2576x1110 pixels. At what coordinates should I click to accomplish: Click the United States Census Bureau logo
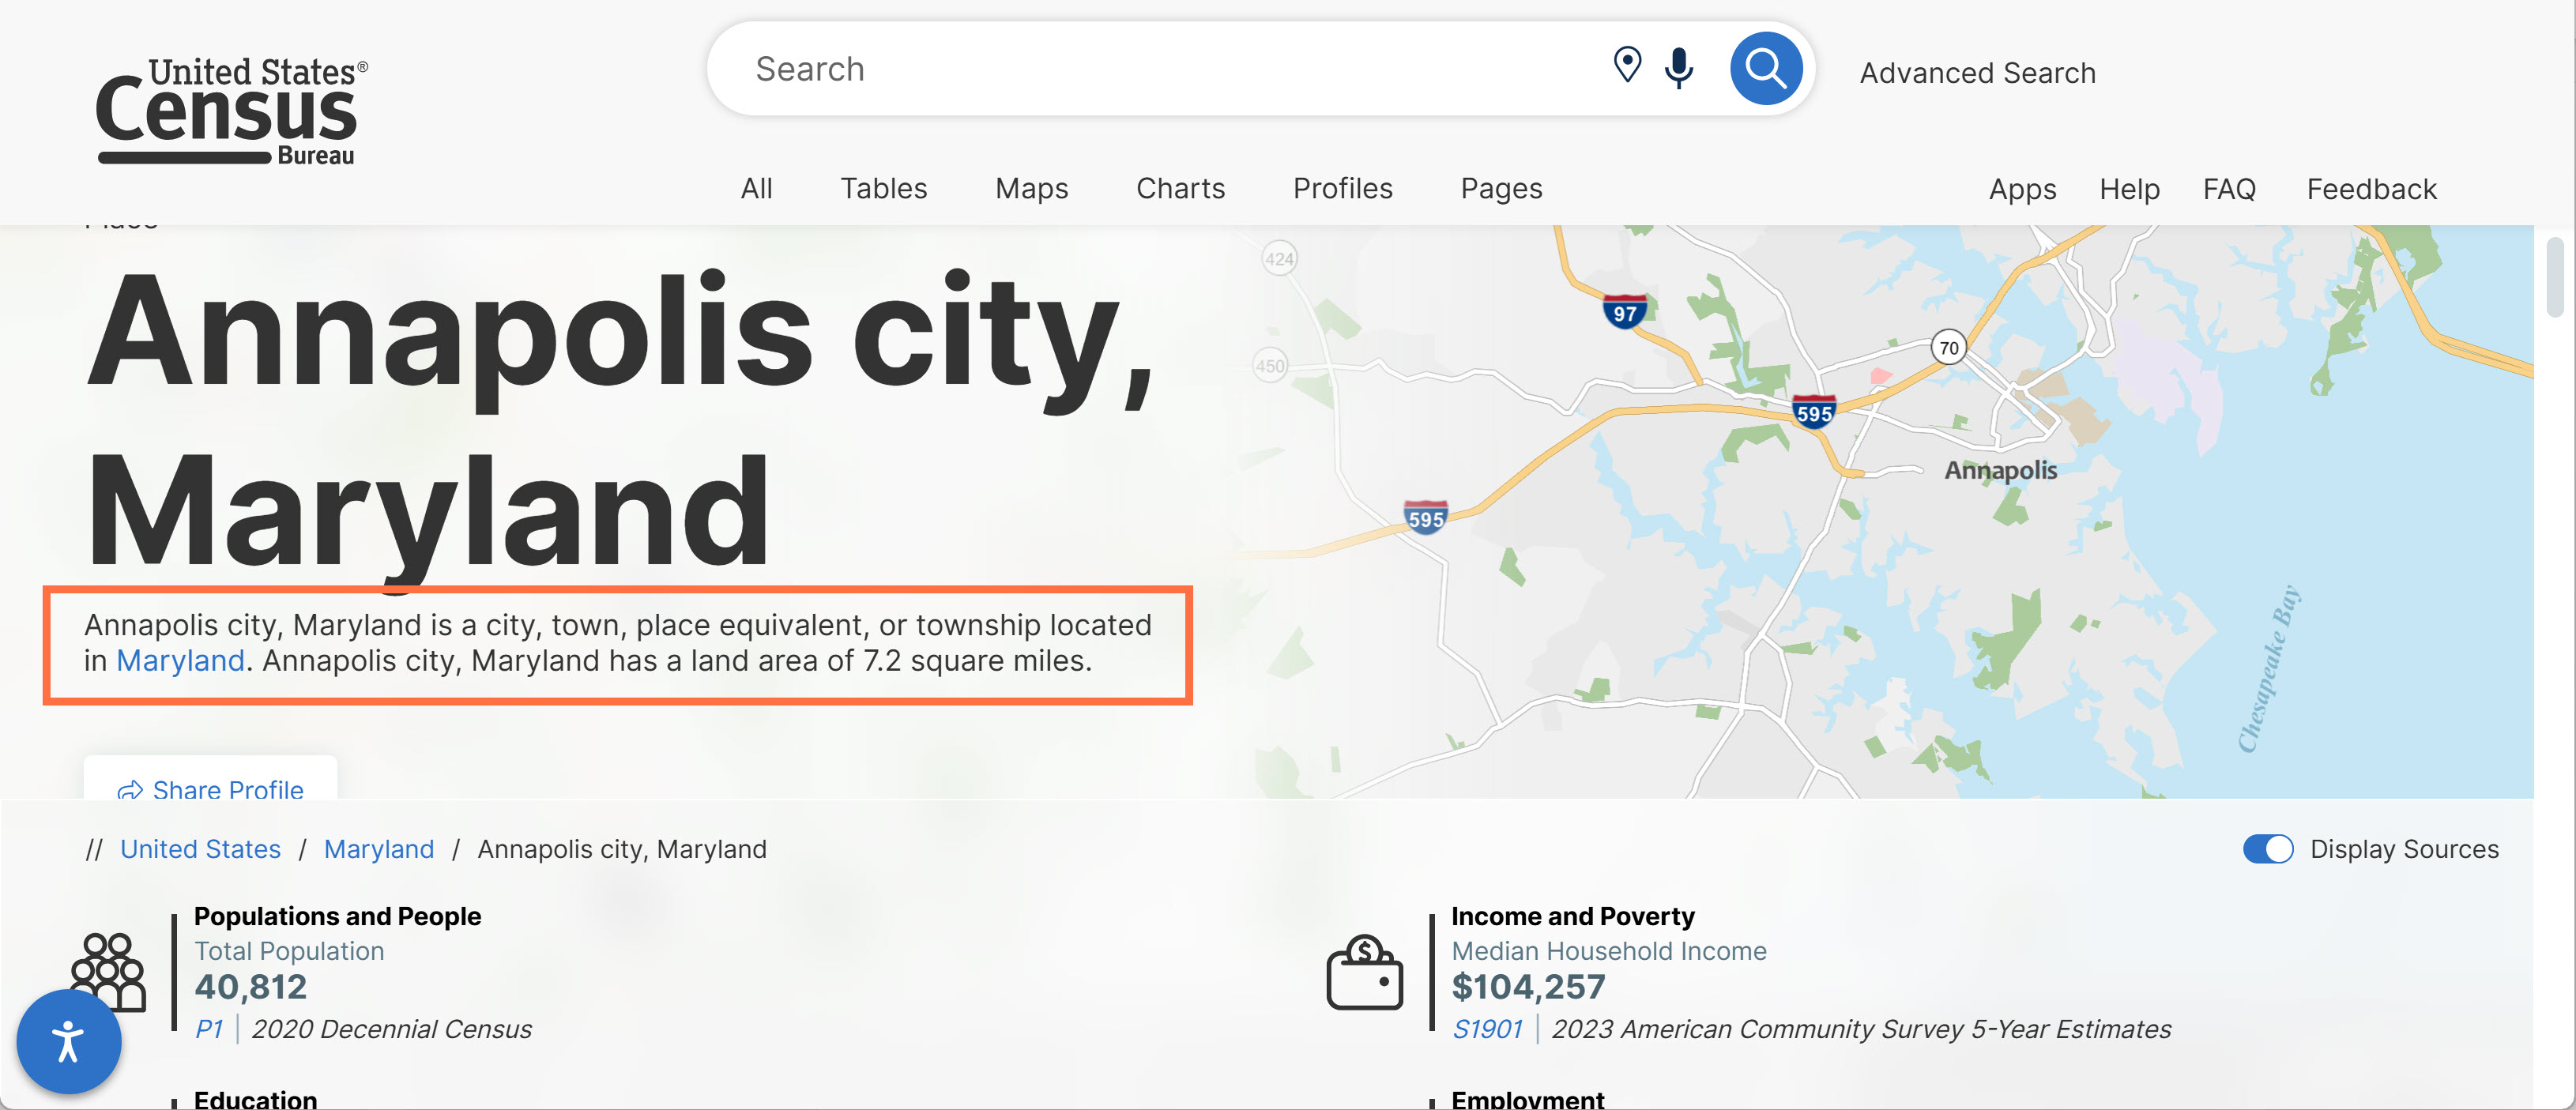click(x=232, y=111)
